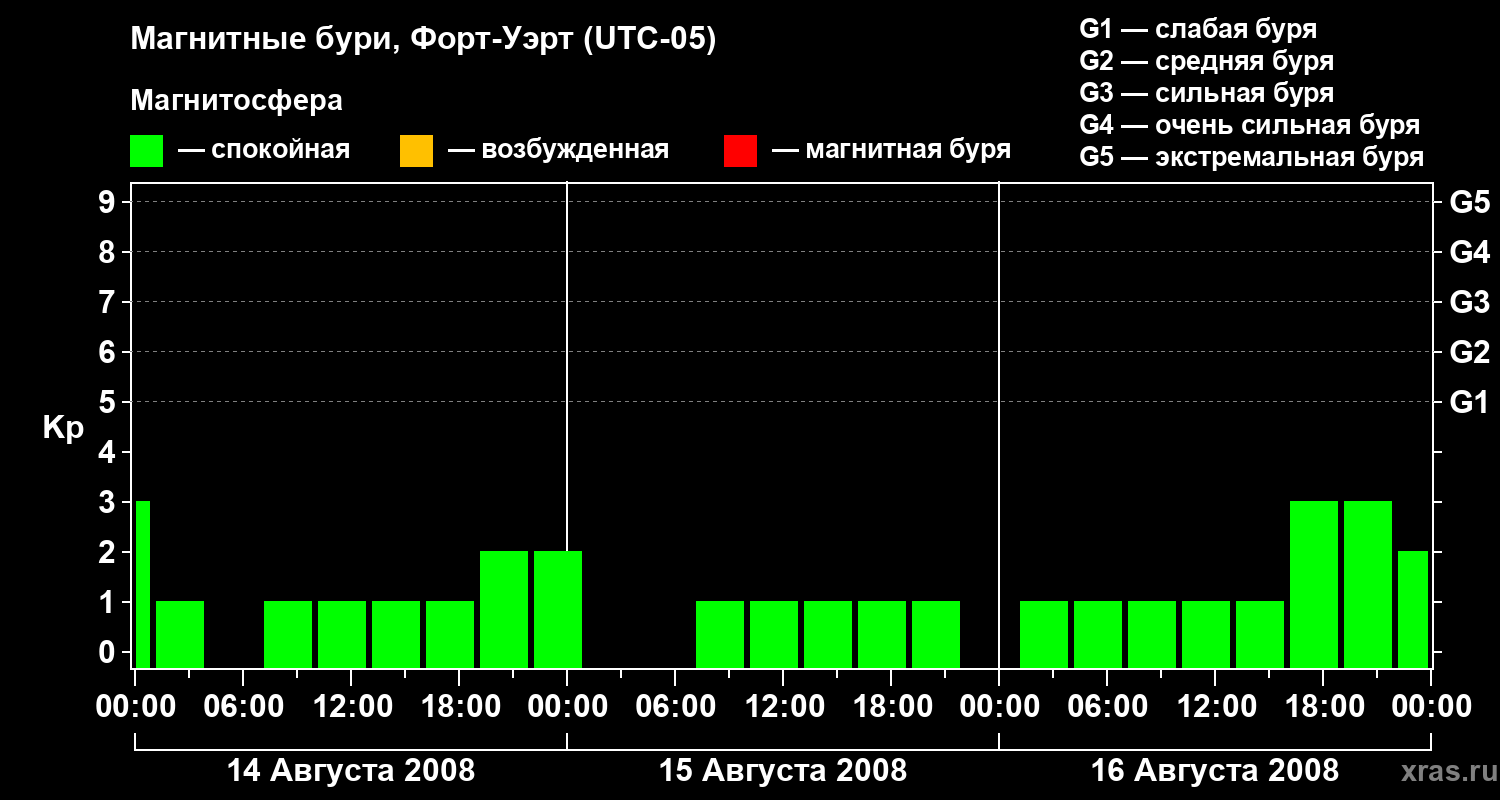Click the Kp 1 bar after 01:00 on 14 Августа
Screen dimensions: 1500x800
click(x=180, y=634)
